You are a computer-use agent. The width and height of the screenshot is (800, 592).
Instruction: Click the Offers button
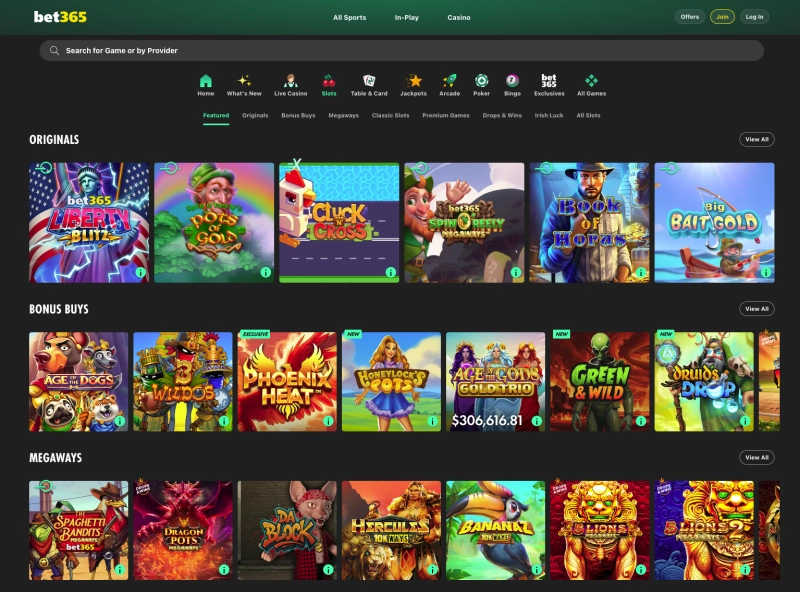pos(690,17)
